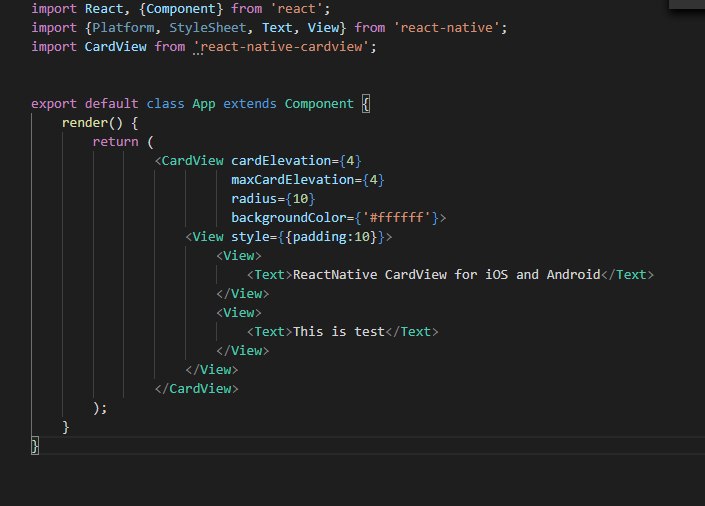Click the Component name in React import
The height and width of the screenshot is (506, 705).
pos(181,9)
